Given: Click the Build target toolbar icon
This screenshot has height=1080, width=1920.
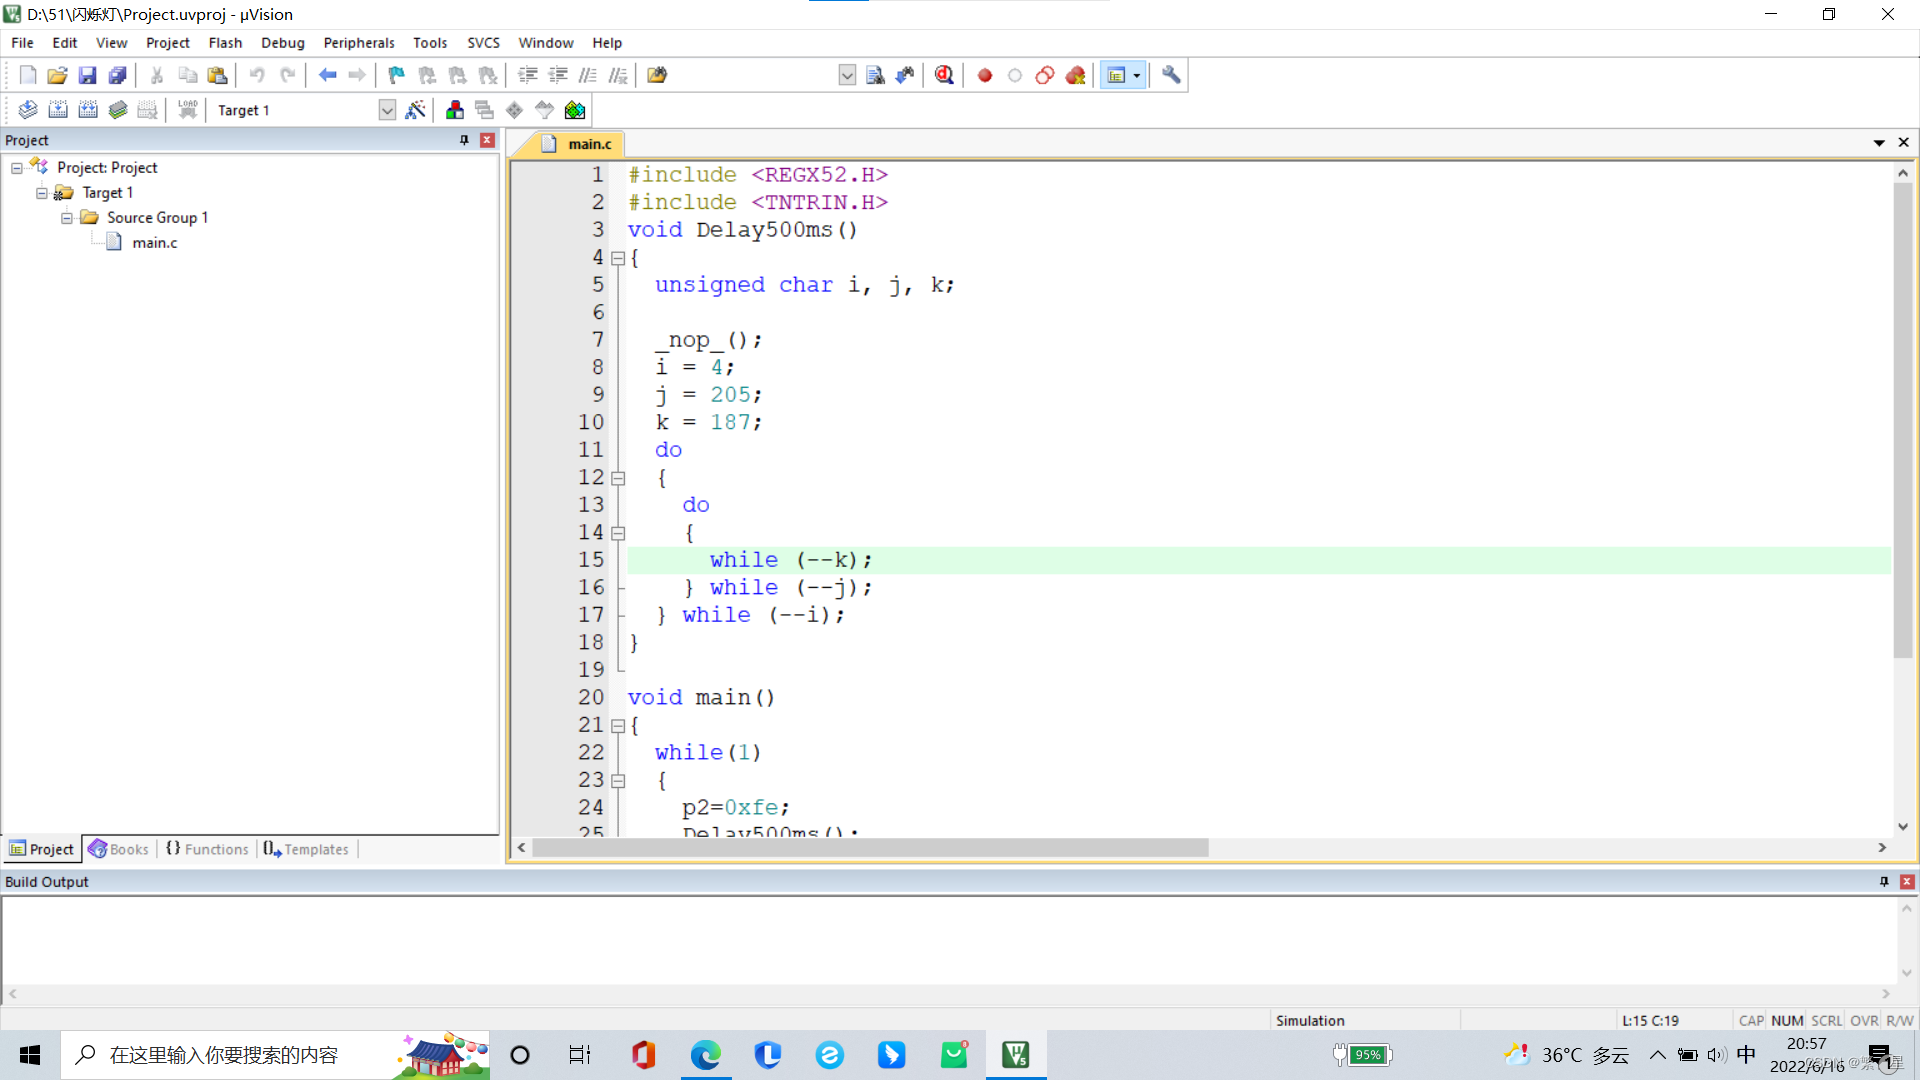Looking at the screenshot, I should click(x=58, y=110).
